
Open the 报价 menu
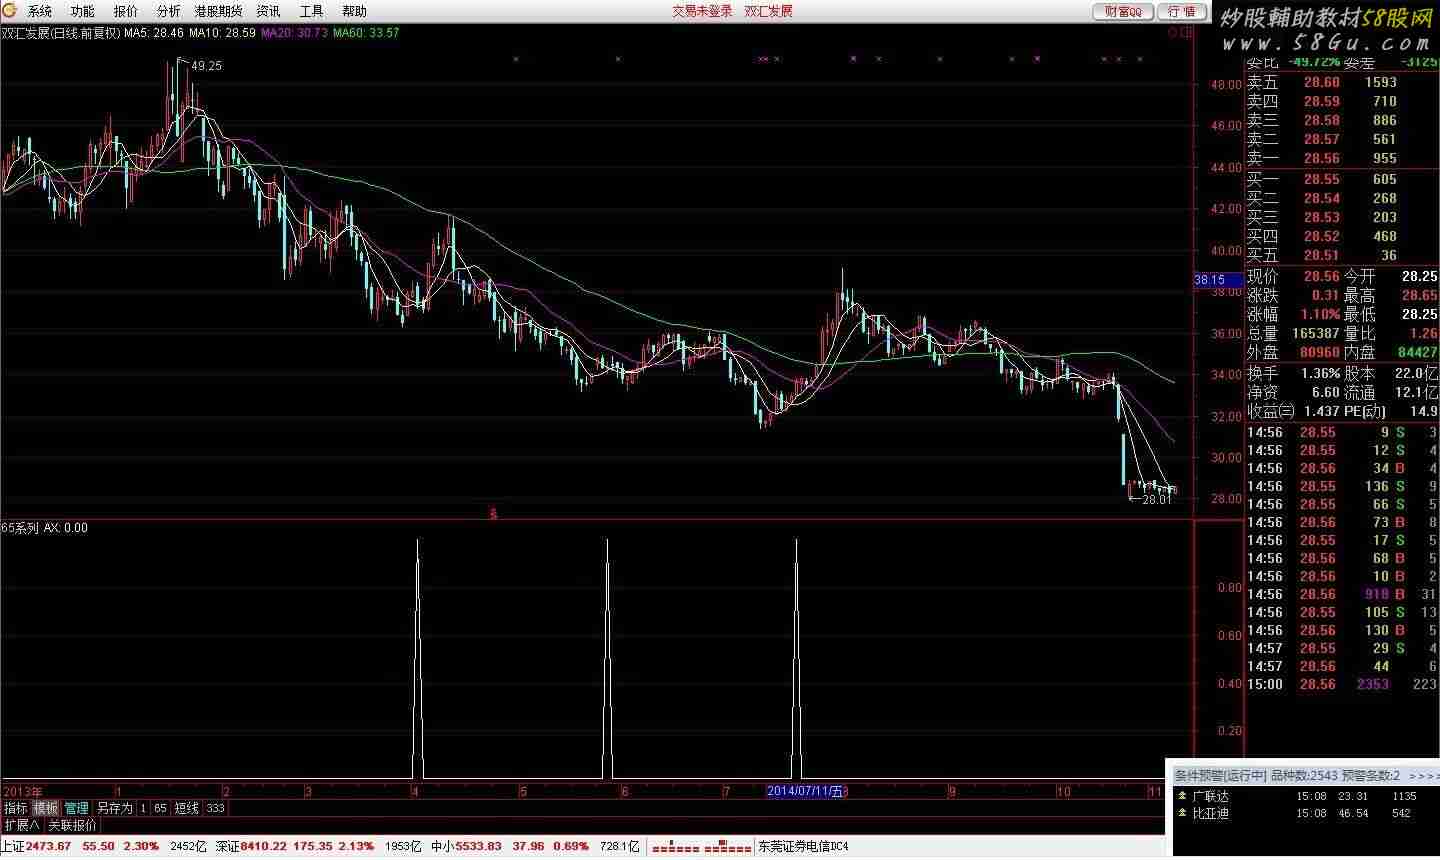[x=126, y=11]
